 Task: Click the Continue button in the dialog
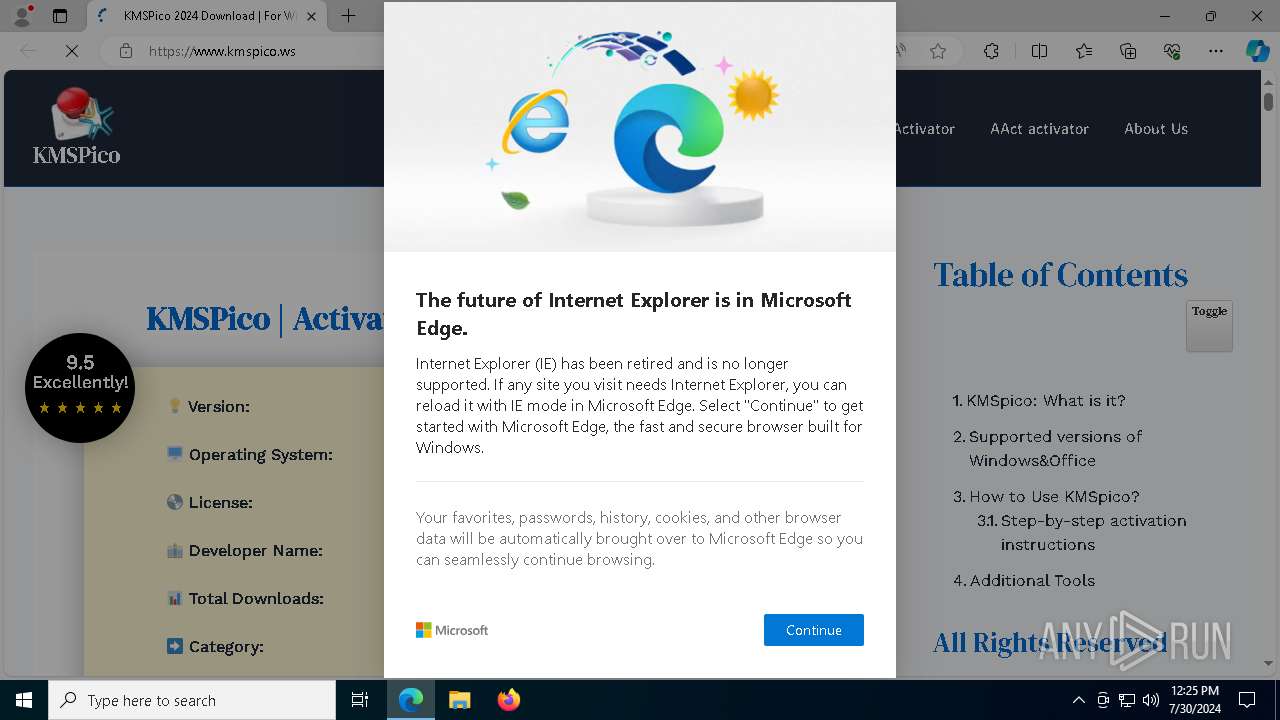pyautogui.click(x=813, y=630)
